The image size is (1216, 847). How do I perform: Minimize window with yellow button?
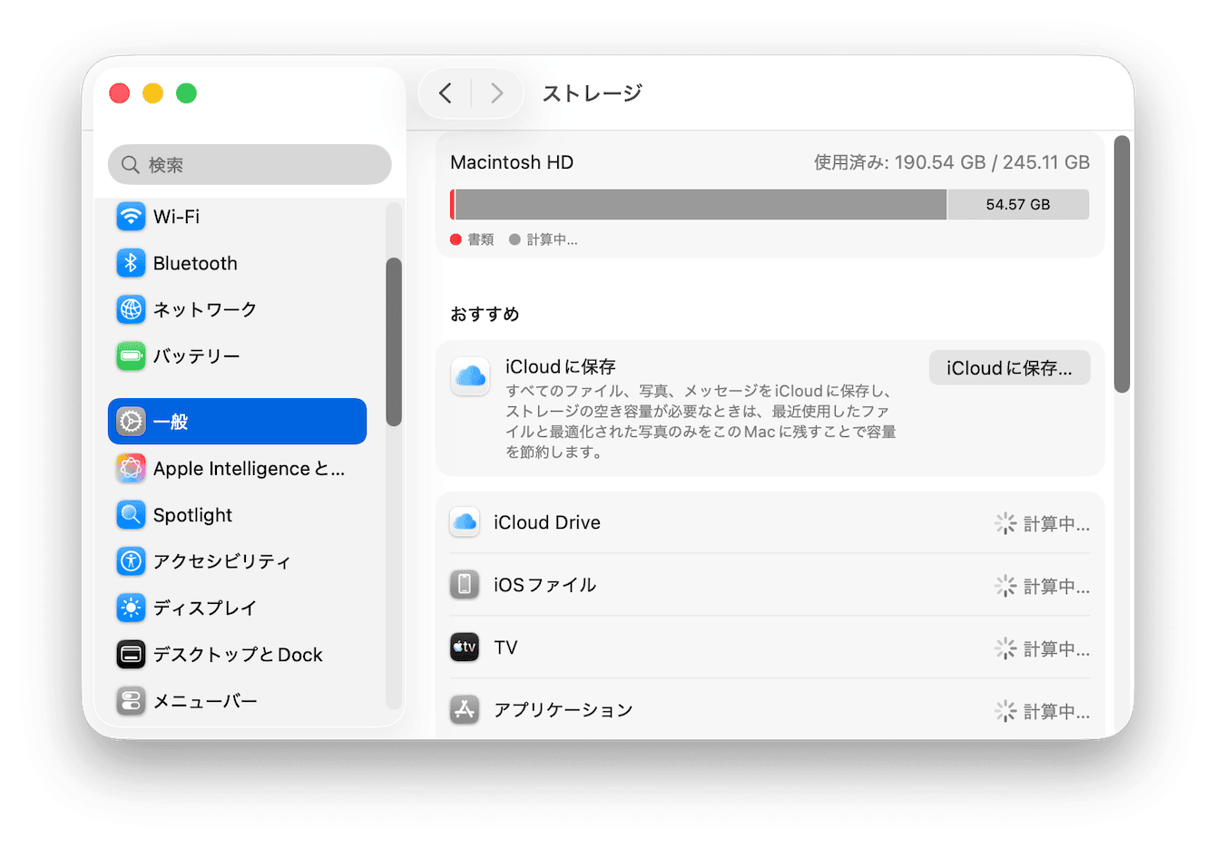(153, 93)
